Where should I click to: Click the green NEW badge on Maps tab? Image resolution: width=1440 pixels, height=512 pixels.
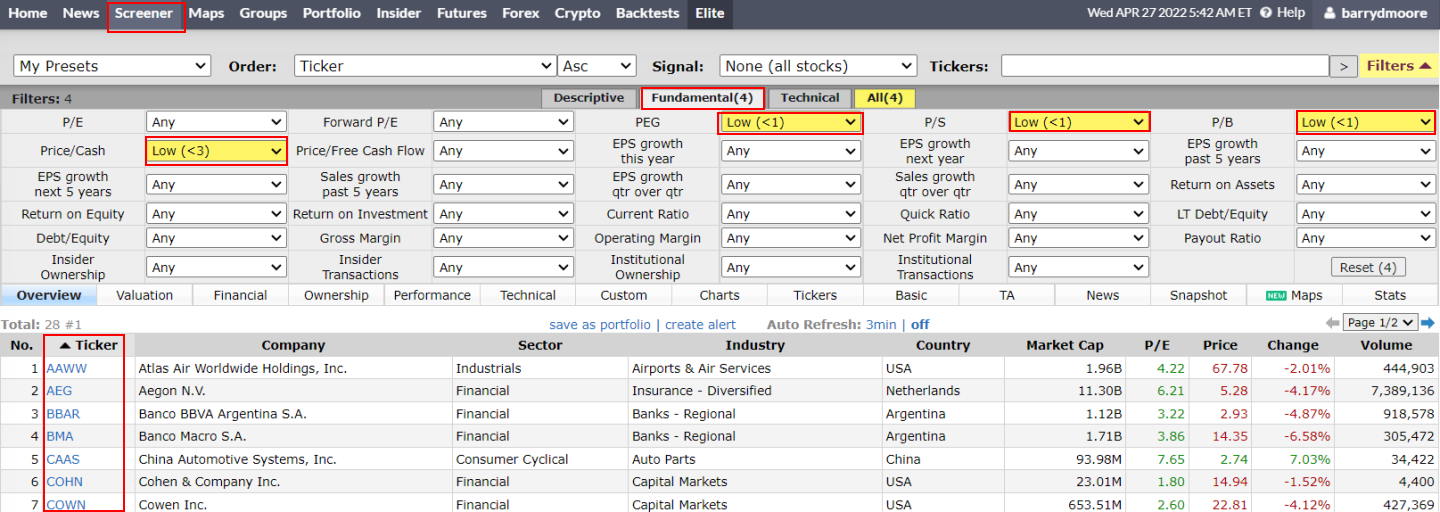[1275, 296]
